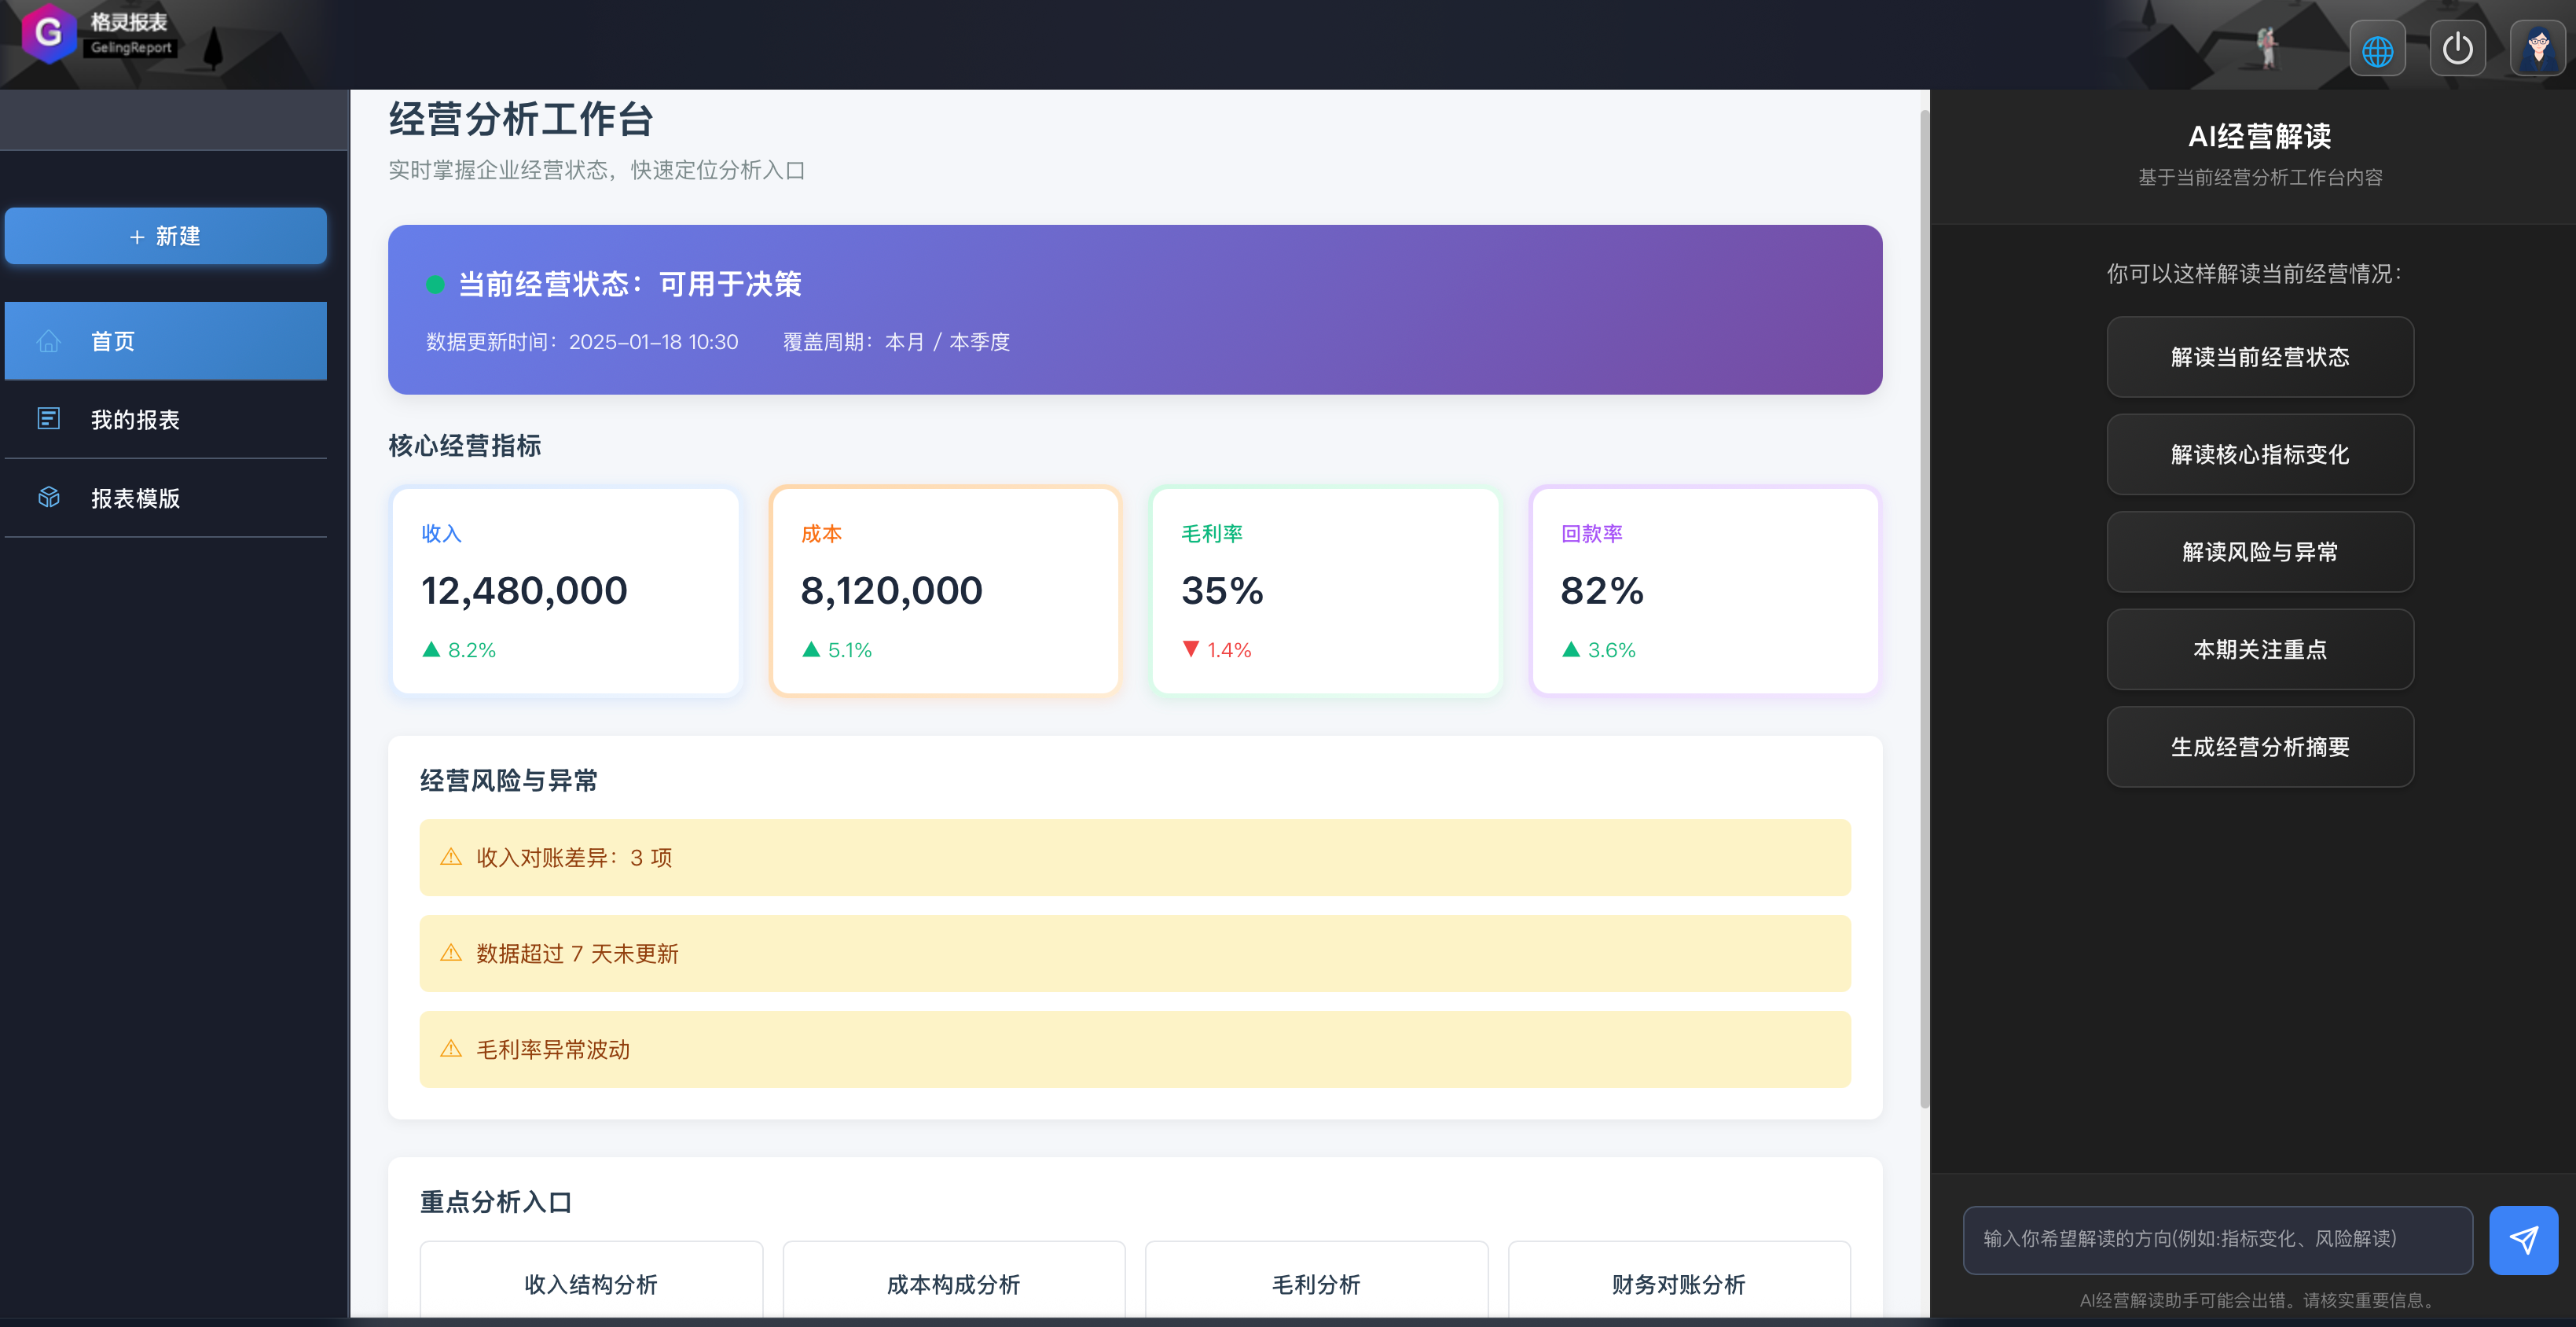Open 报表模版 from the sidebar

[135, 497]
